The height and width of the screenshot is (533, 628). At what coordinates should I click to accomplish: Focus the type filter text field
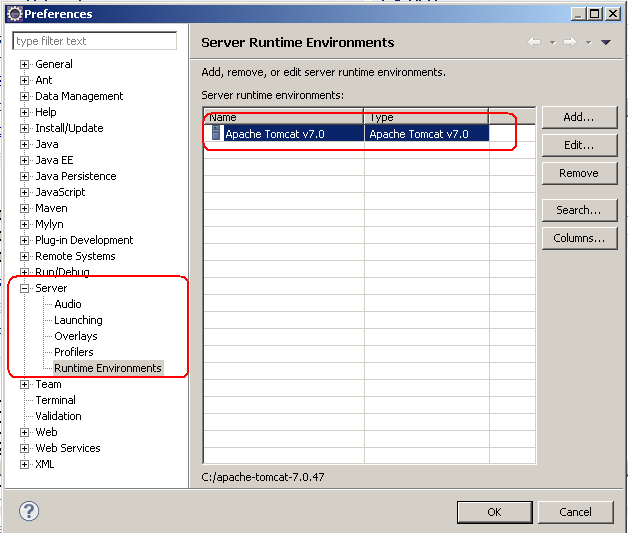click(95, 41)
